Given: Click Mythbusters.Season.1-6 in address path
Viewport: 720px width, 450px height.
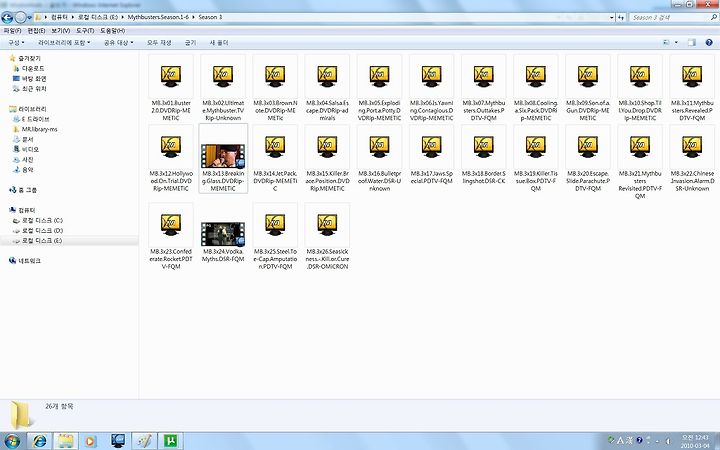Looking at the screenshot, I should (x=158, y=17).
